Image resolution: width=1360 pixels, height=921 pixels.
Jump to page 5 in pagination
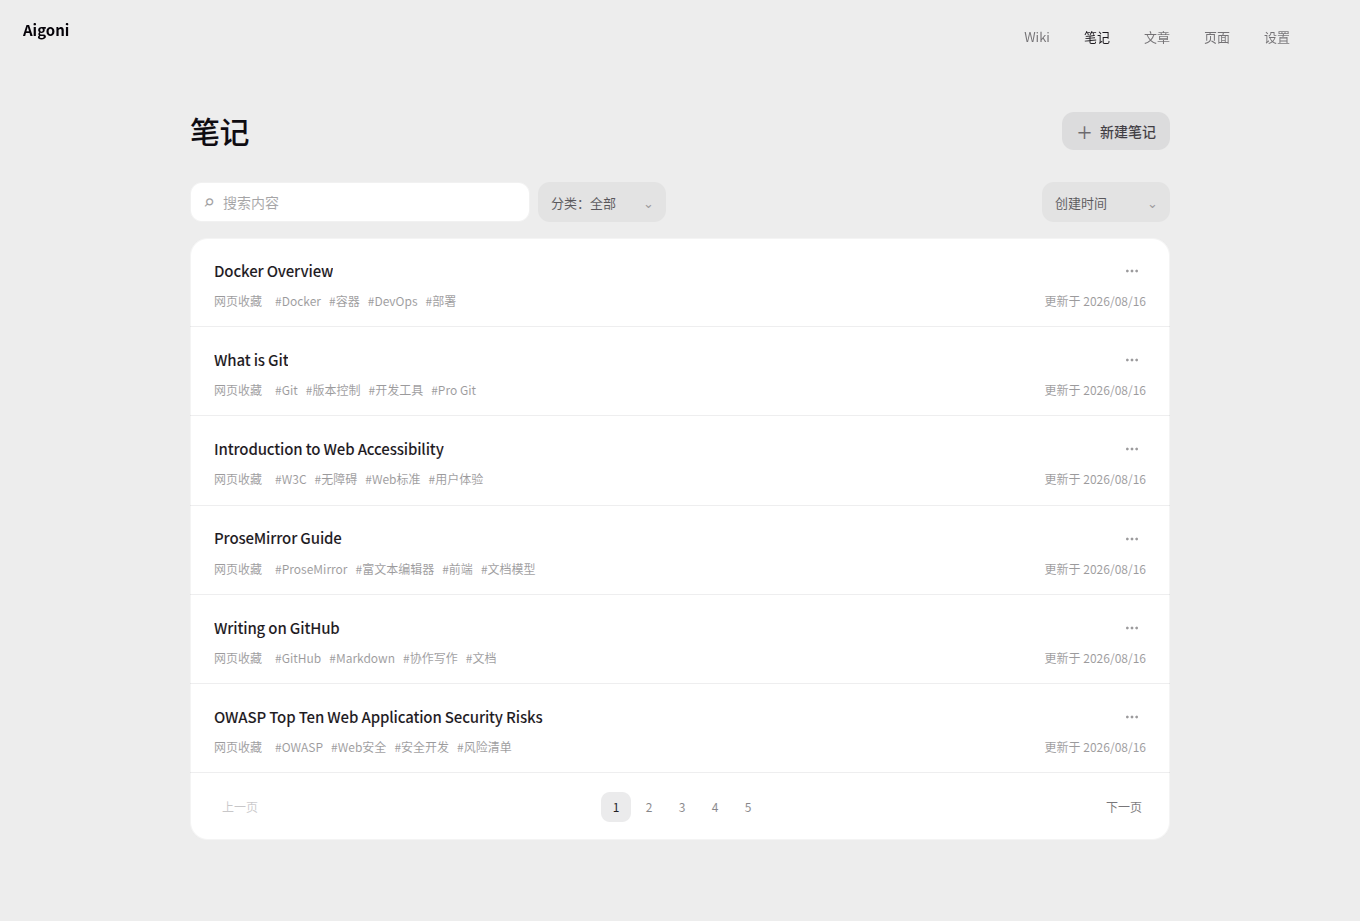point(748,807)
